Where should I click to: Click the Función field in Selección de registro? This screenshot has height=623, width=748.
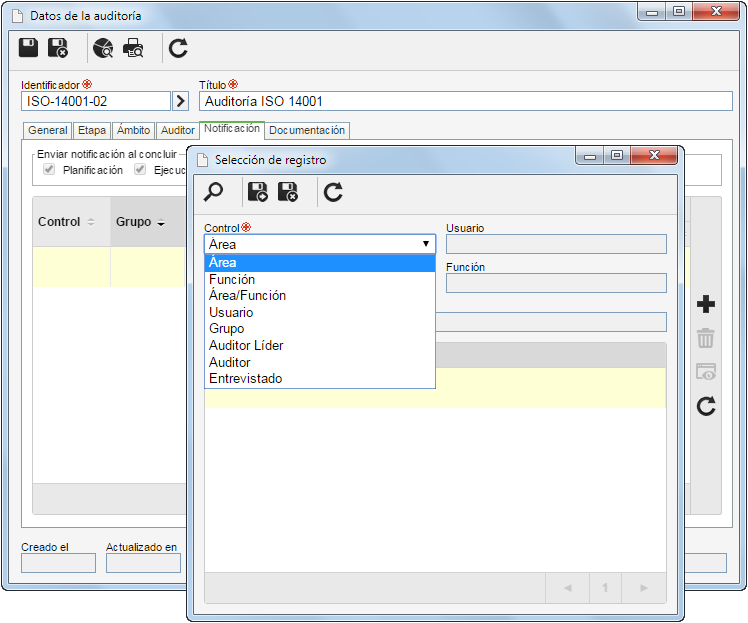[x=556, y=283]
